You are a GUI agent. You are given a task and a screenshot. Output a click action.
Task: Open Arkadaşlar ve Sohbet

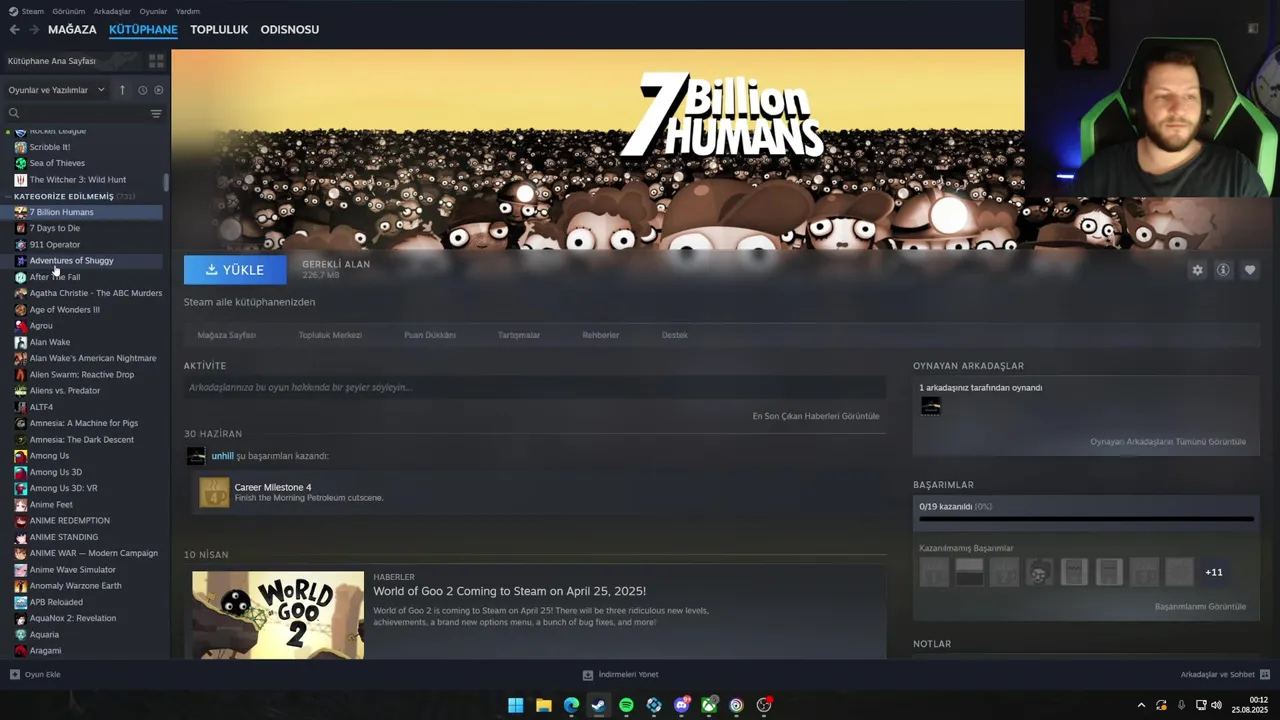pos(1225,675)
